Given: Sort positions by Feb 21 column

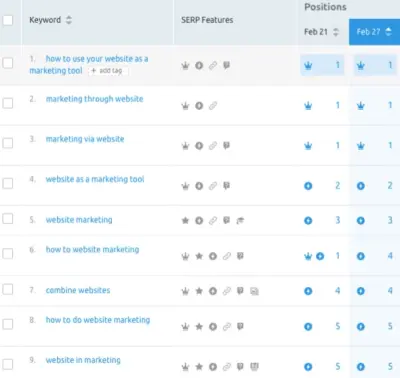Looking at the screenshot, I should (336, 32).
